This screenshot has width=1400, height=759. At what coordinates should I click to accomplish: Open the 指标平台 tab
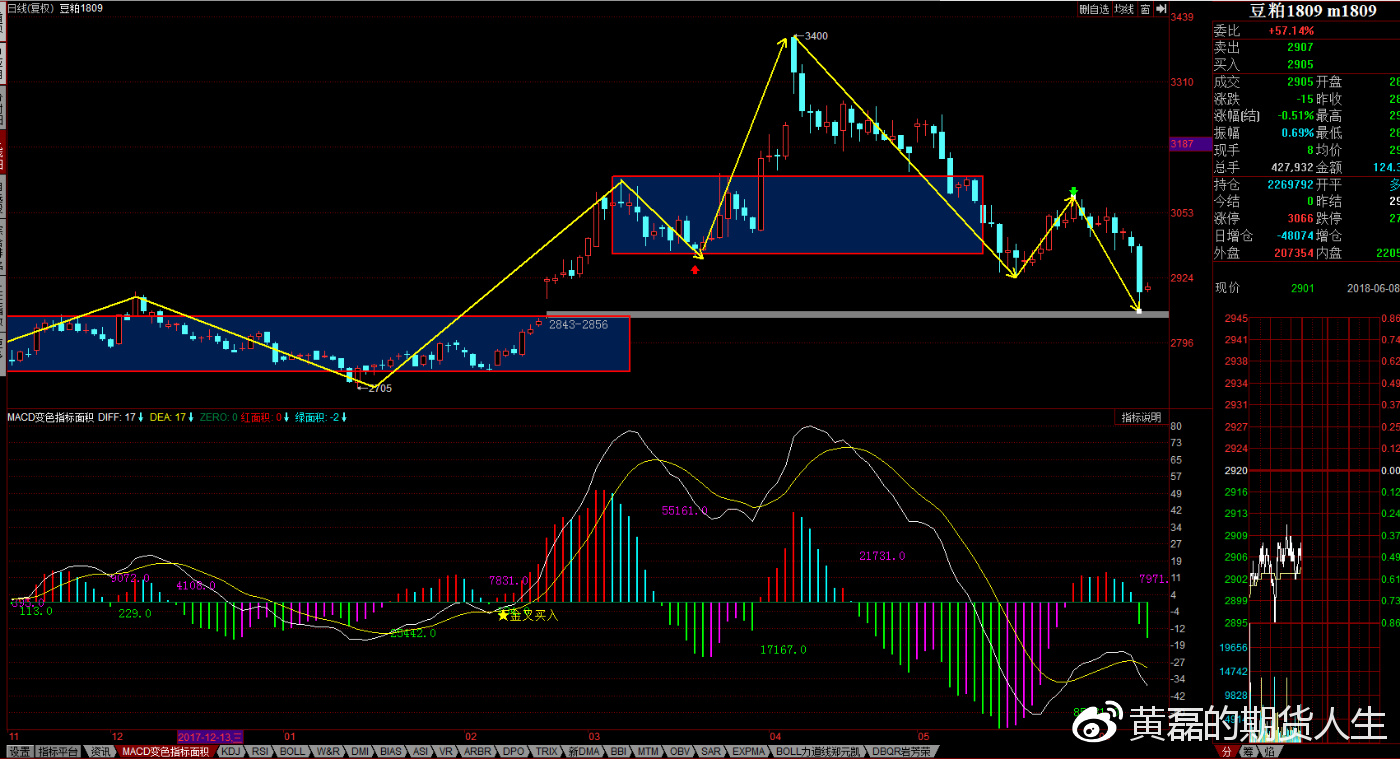pos(58,750)
